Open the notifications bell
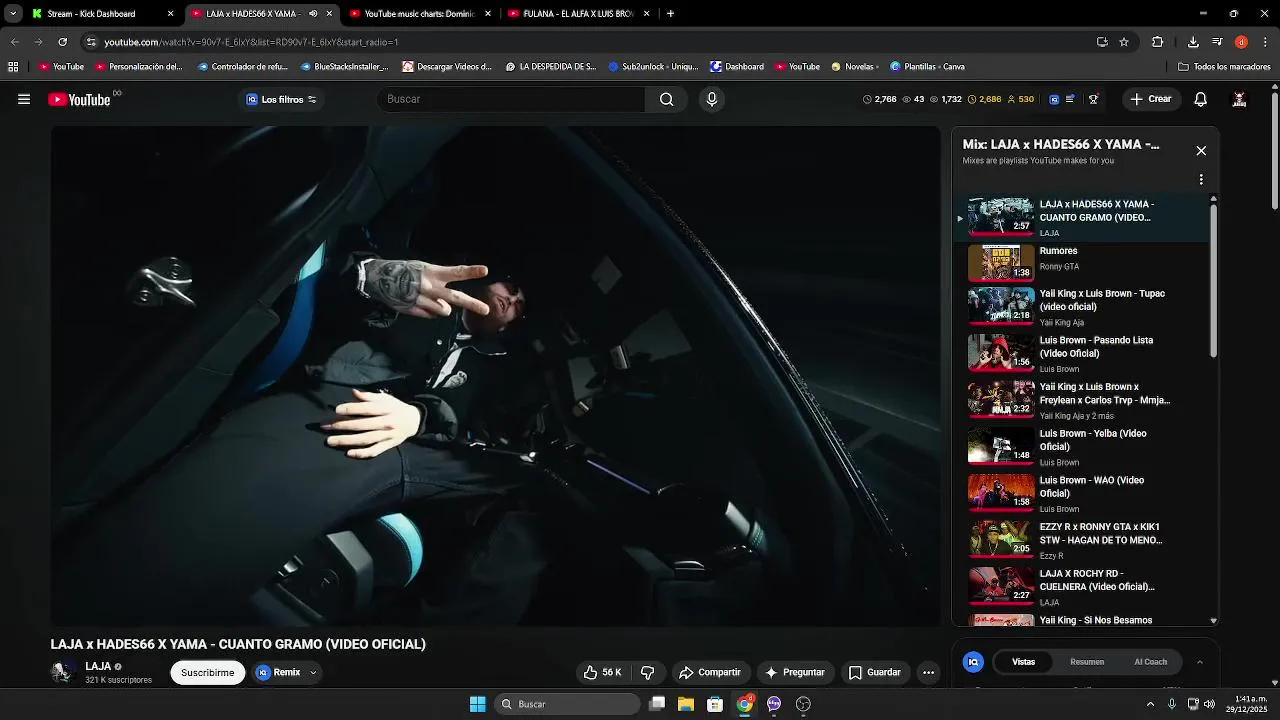Image resolution: width=1280 pixels, height=720 pixels. coord(1201,99)
